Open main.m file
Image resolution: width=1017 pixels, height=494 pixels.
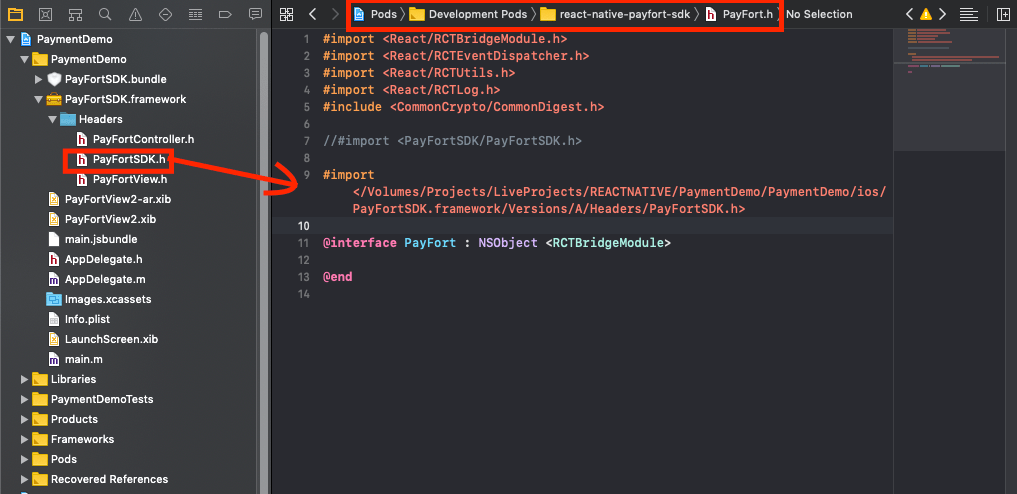[84, 359]
